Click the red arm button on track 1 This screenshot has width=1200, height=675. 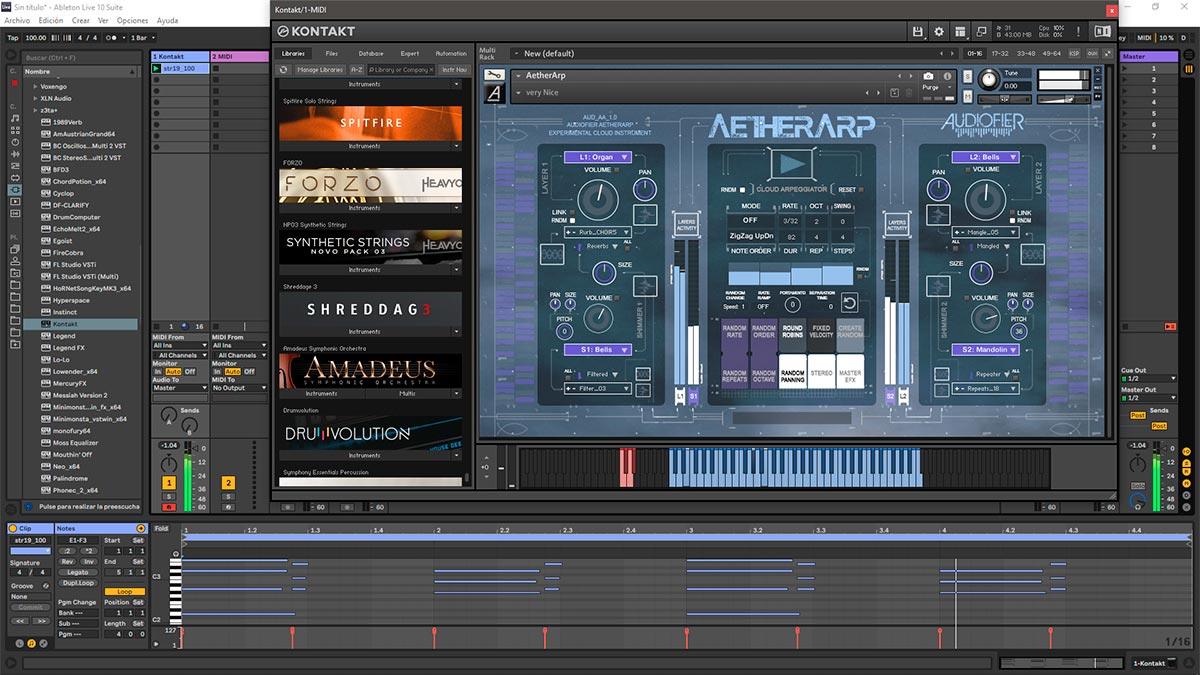[x=169, y=507]
